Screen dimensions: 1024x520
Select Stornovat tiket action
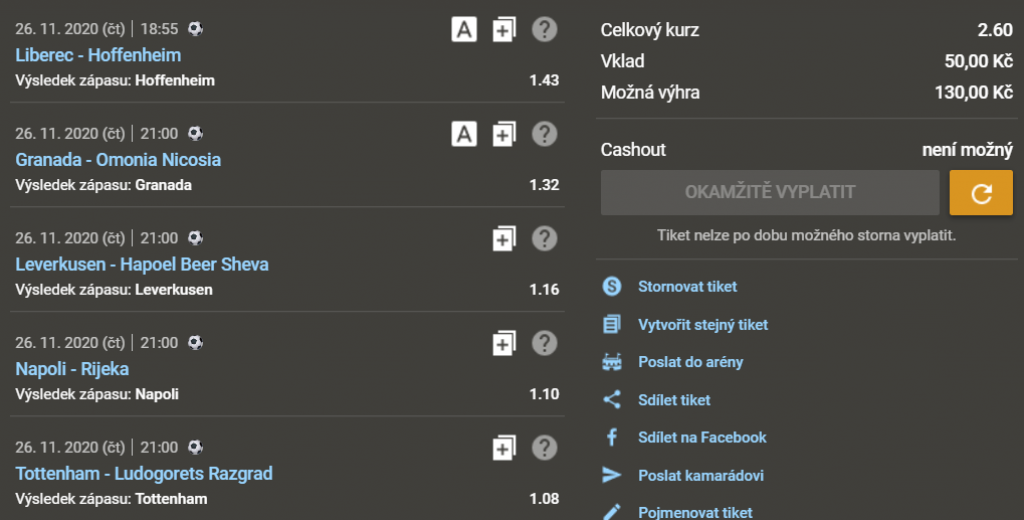coord(687,287)
